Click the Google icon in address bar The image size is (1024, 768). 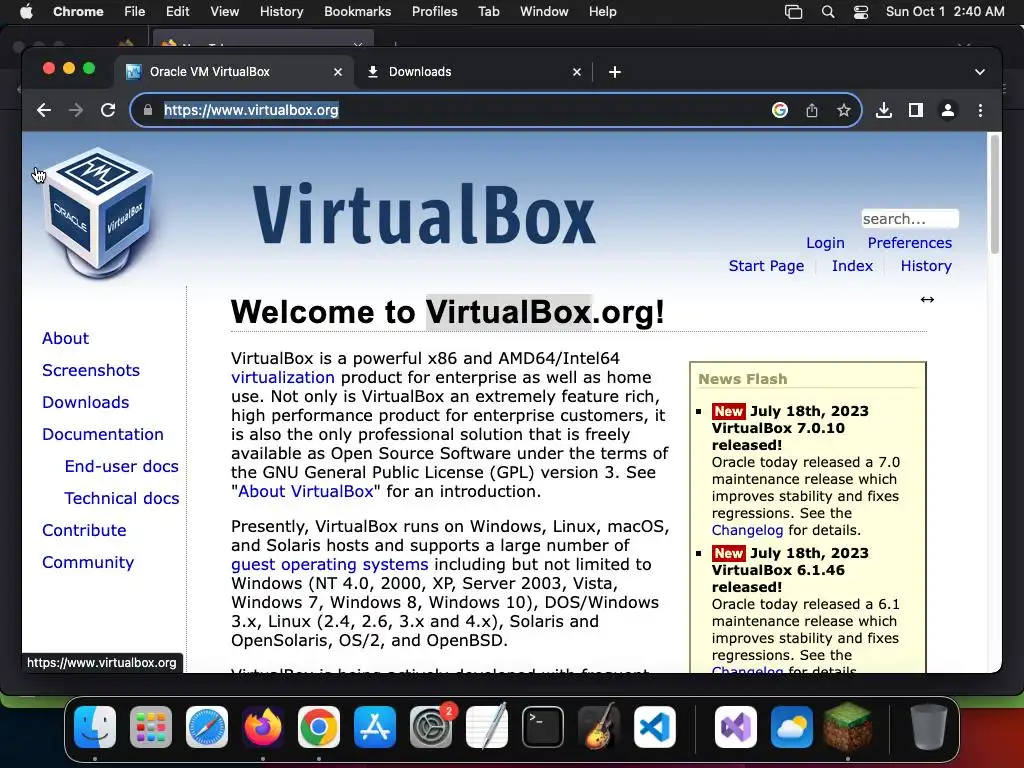click(780, 110)
